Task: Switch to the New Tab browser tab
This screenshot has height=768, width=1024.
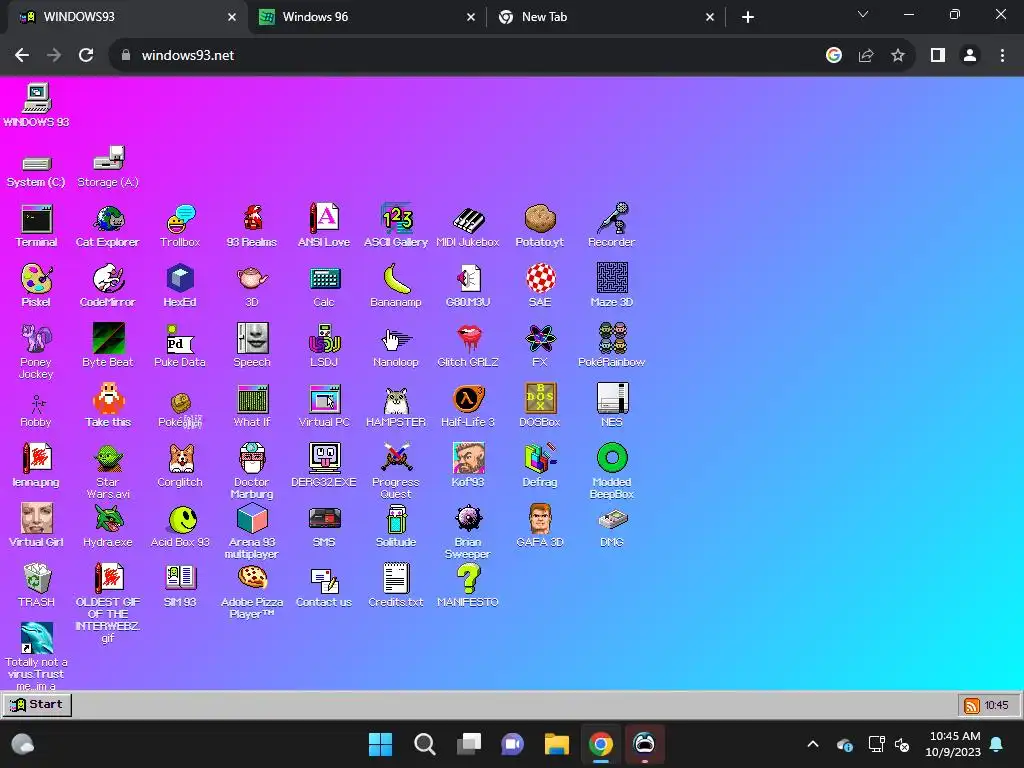Action: (x=606, y=17)
